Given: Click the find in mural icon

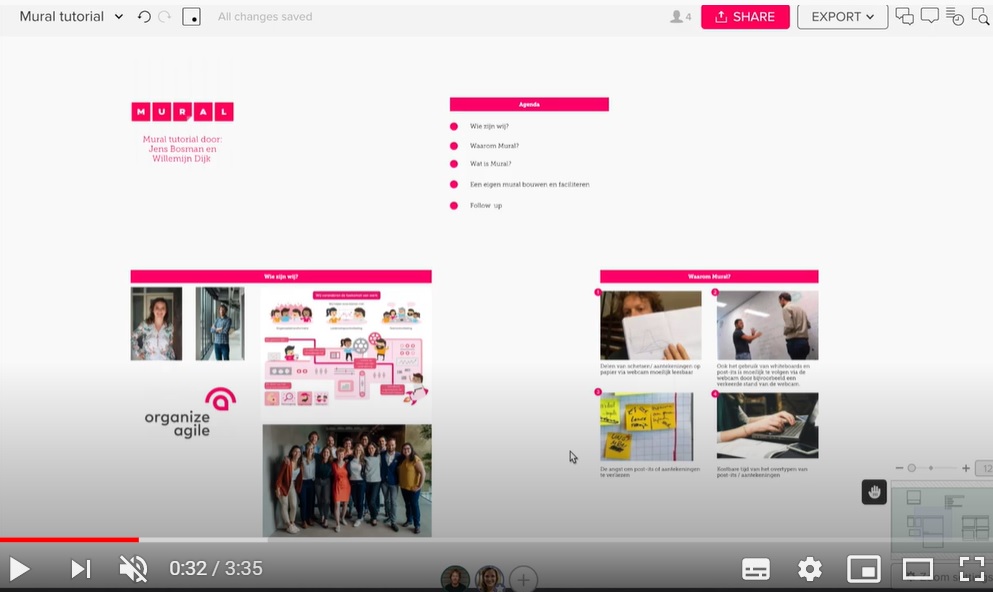Looking at the screenshot, I should pyautogui.click(x=980, y=16).
